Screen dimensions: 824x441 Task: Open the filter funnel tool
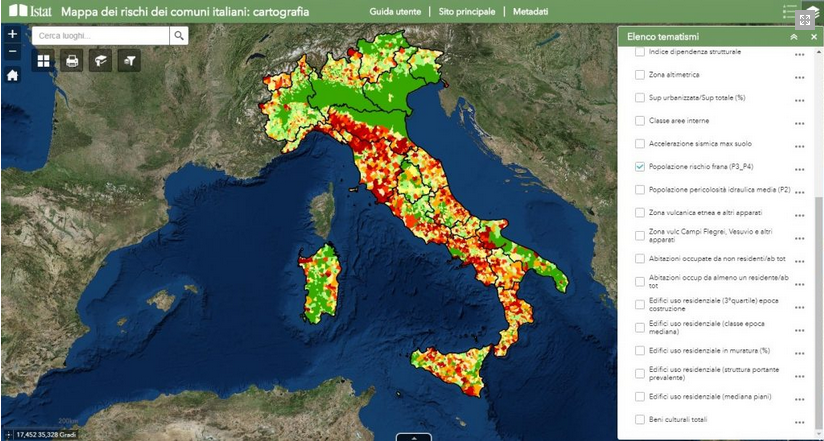pos(128,61)
